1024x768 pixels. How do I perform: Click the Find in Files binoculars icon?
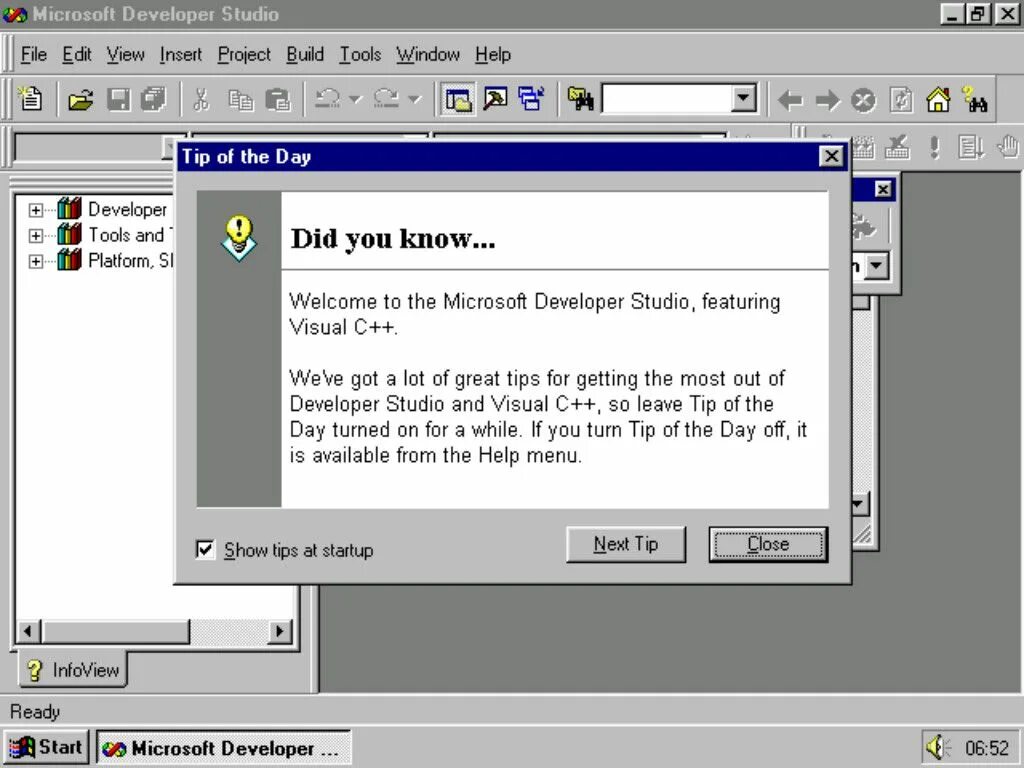pyautogui.click(x=580, y=100)
